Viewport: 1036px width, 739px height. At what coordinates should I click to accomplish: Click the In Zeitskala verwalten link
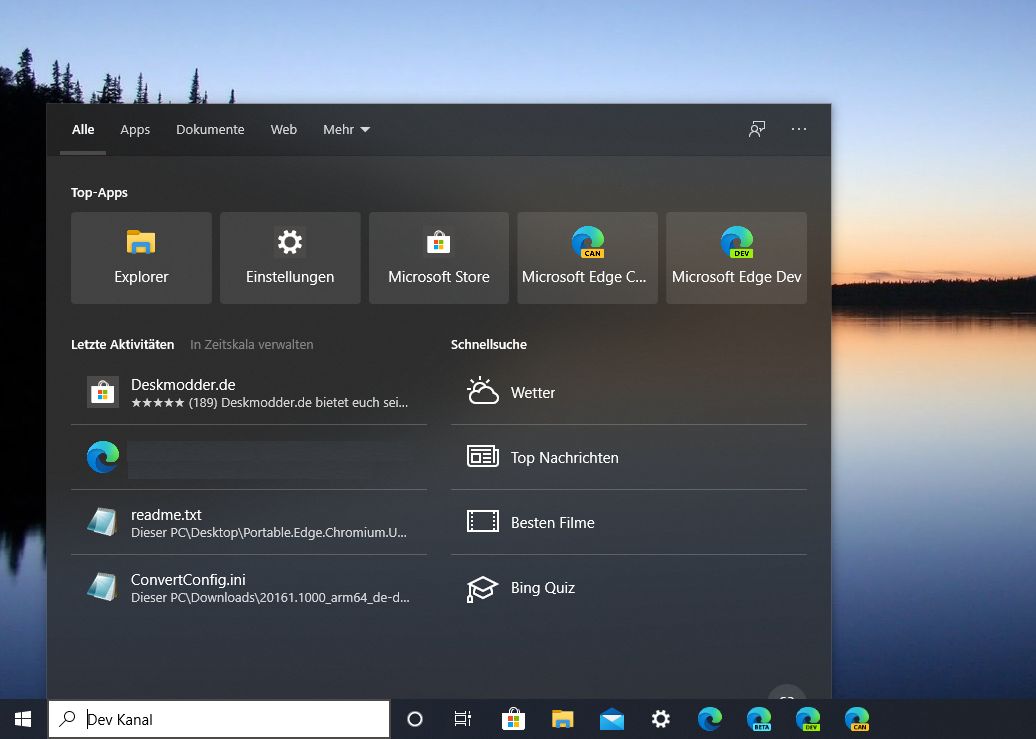click(252, 344)
